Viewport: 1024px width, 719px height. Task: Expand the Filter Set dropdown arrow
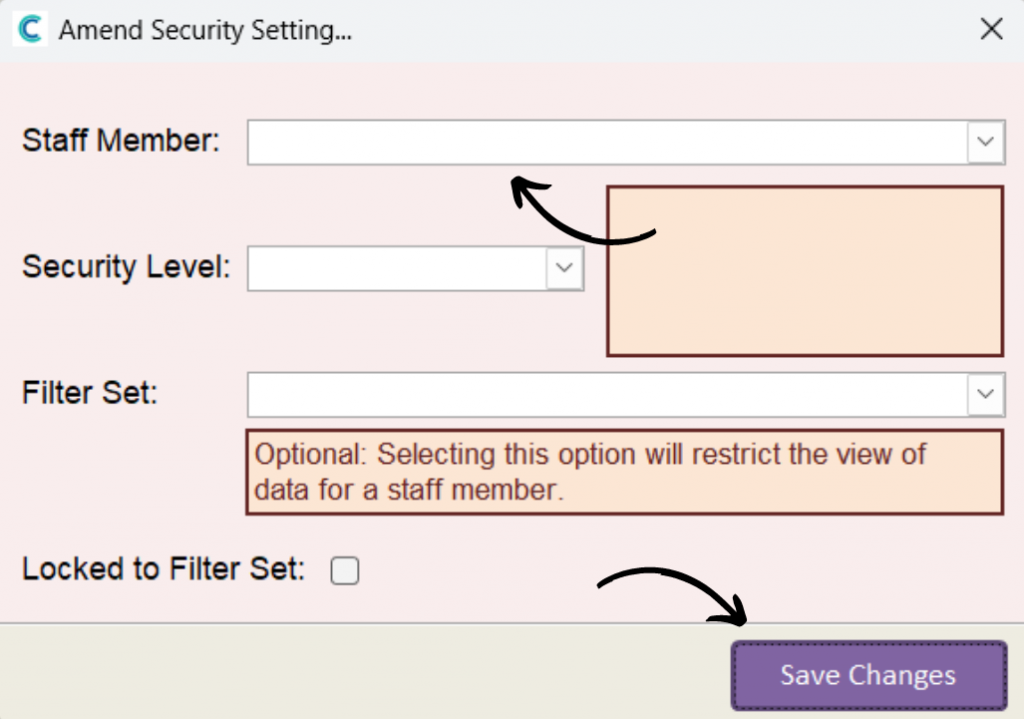985,394
